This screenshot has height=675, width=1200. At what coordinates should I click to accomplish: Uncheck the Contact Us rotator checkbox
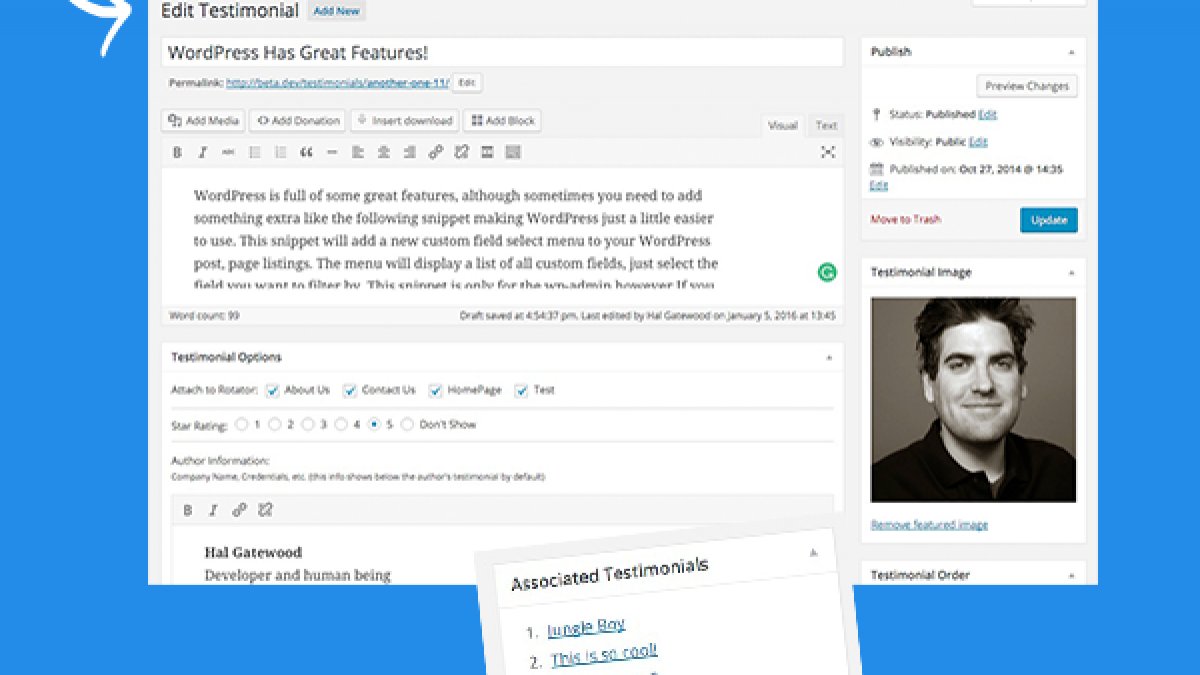click(x=349, y=391)
